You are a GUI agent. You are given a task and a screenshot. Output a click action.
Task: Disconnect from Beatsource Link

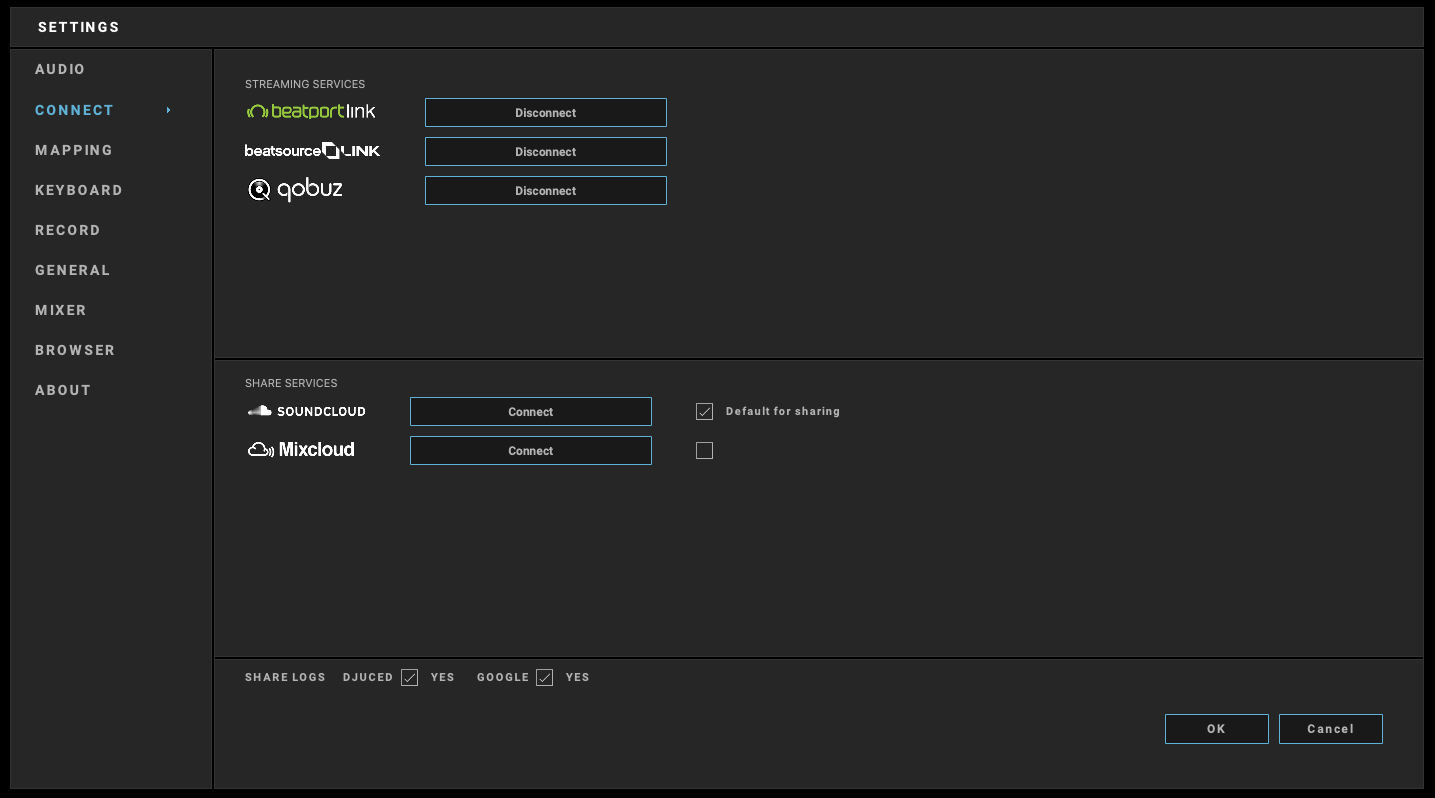[x=546, y=152]
